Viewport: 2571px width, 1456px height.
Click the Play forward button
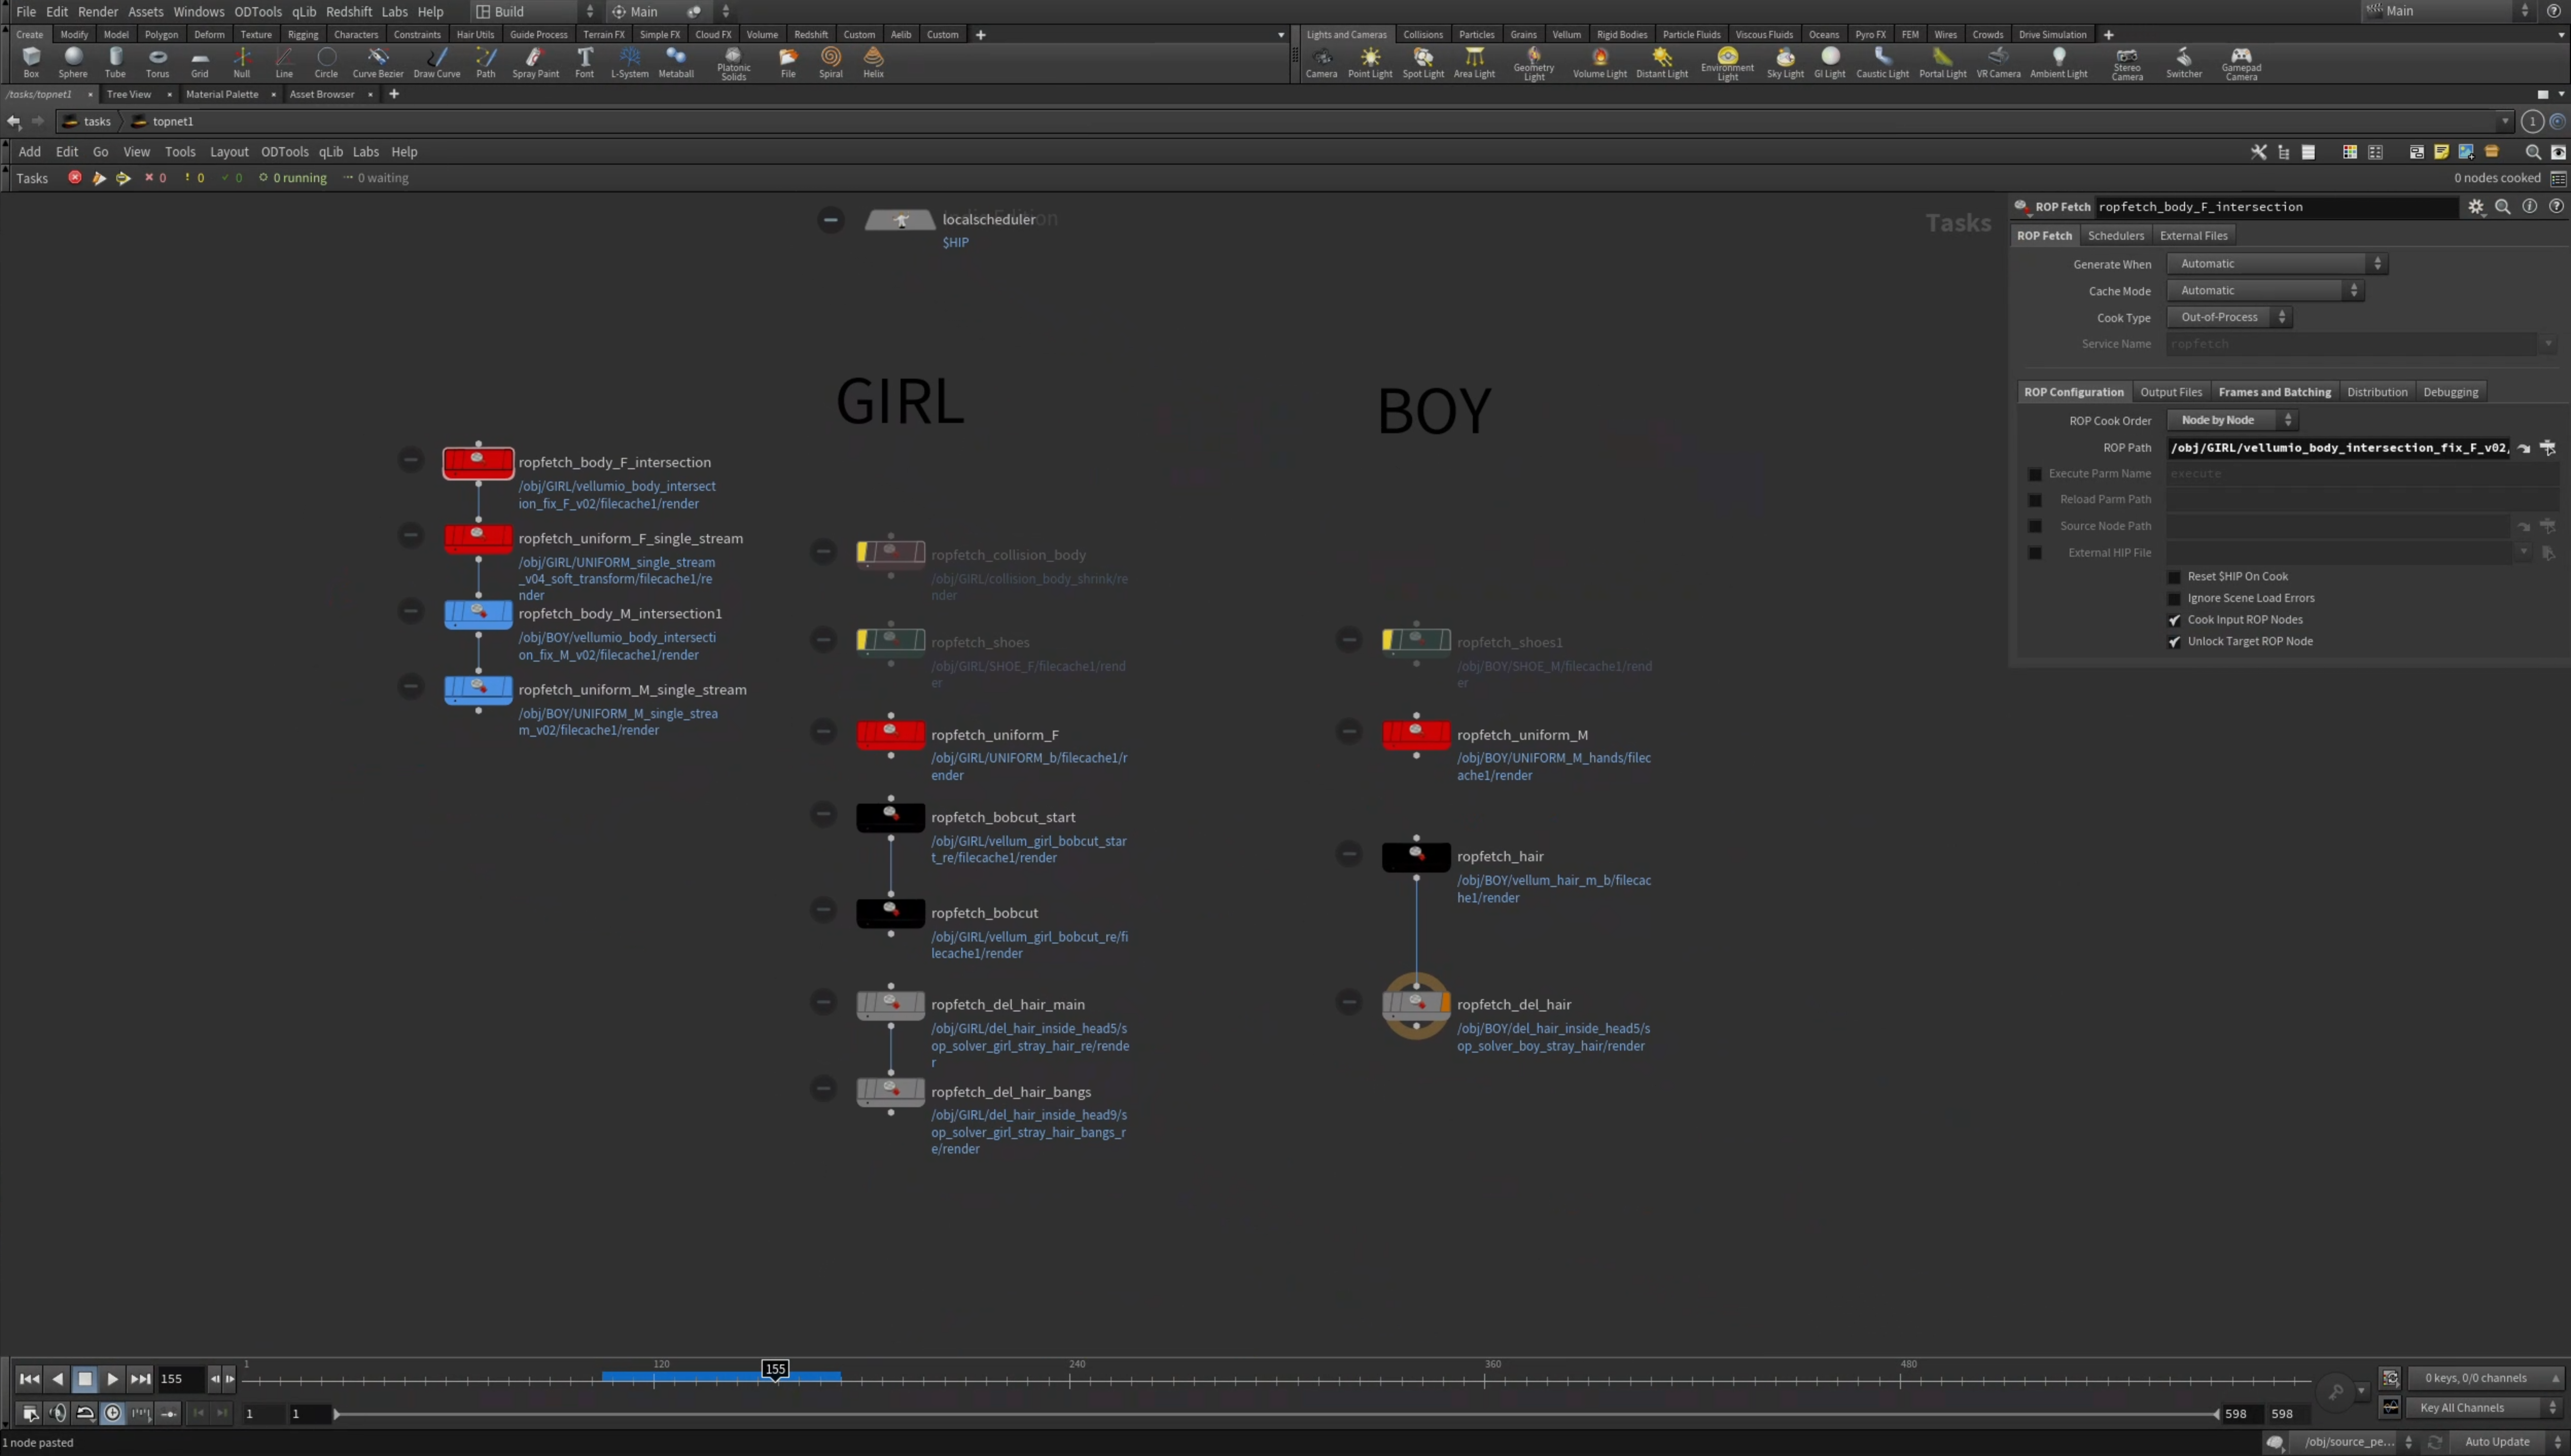pos(112,1379)
